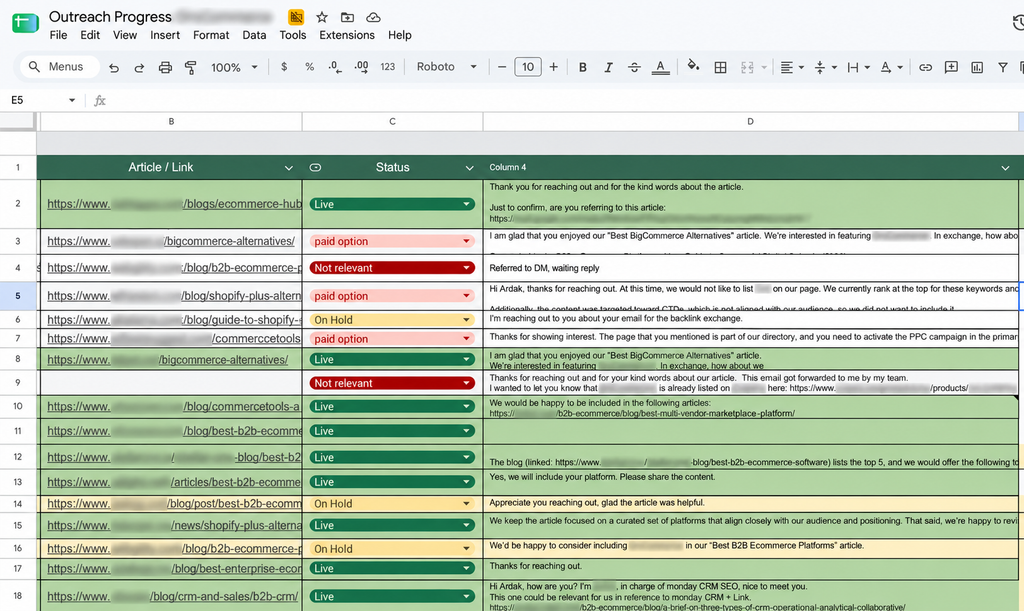
Task: Open the Borders tool
Action: click(x=720, y=67)
